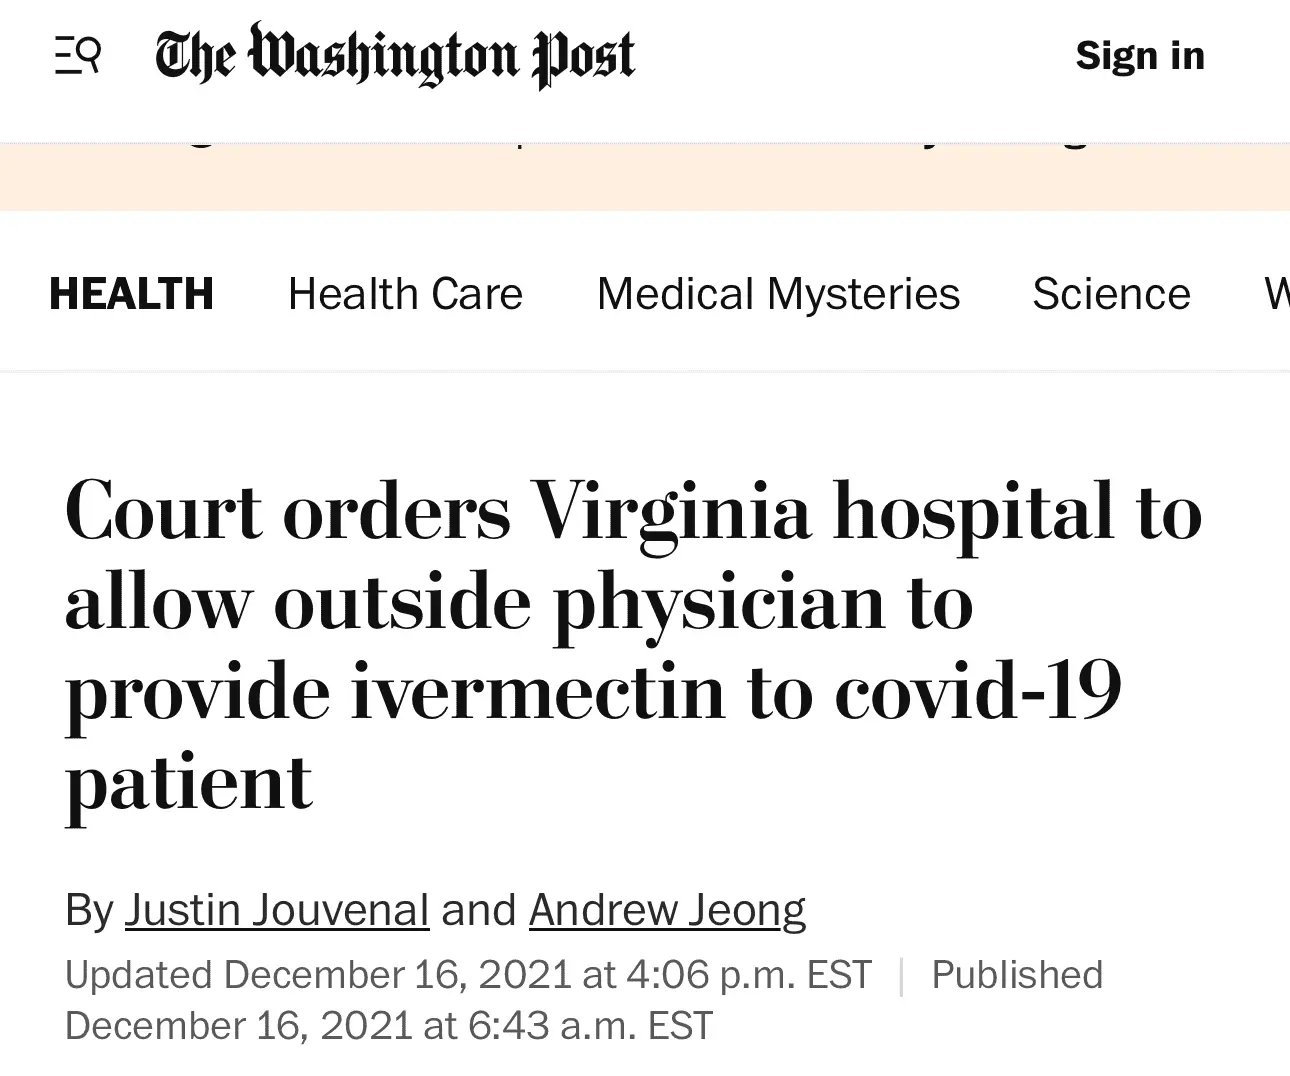Click The Washington Post logo
The height and width of the screenshot is (1076, 1290).
pyautogui.click(x=395, y=55)
